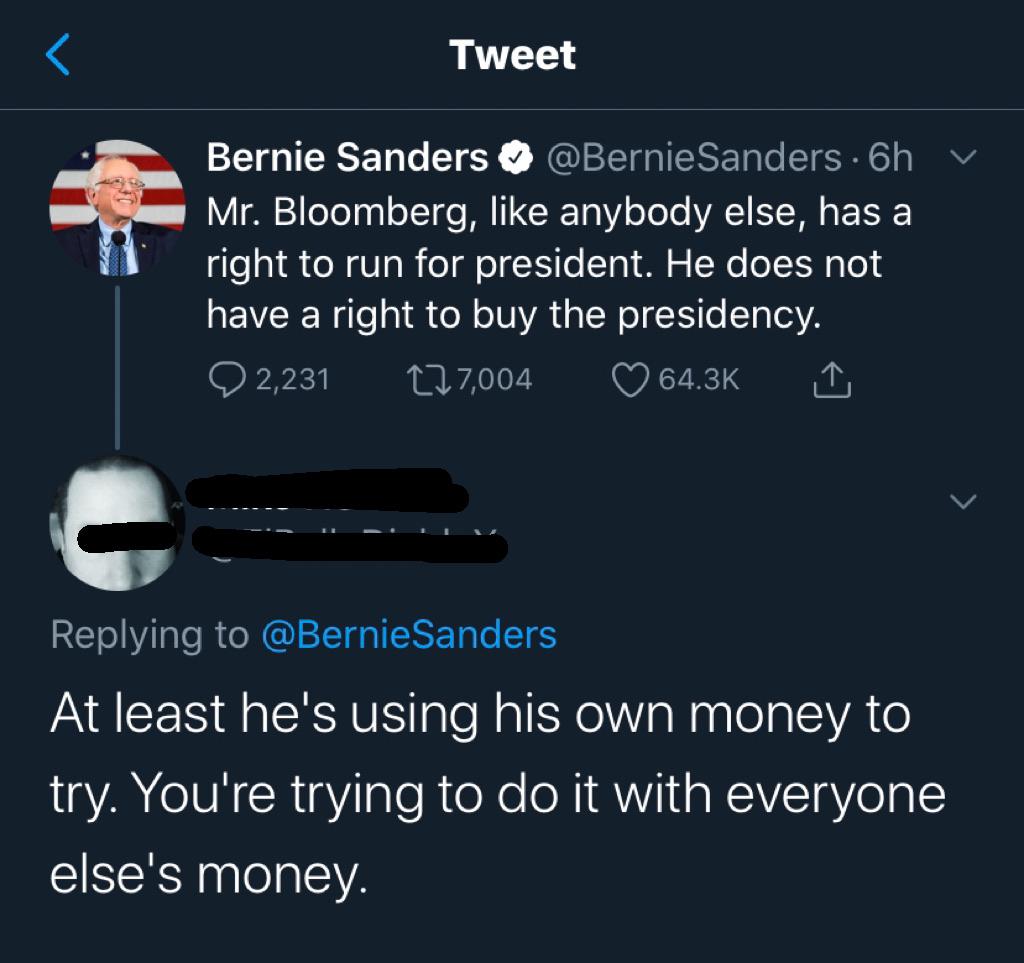Open the "Mr. Bloomberg" tweet text
The width and height of the screenshot is (1024, 963).
point(558,263)
